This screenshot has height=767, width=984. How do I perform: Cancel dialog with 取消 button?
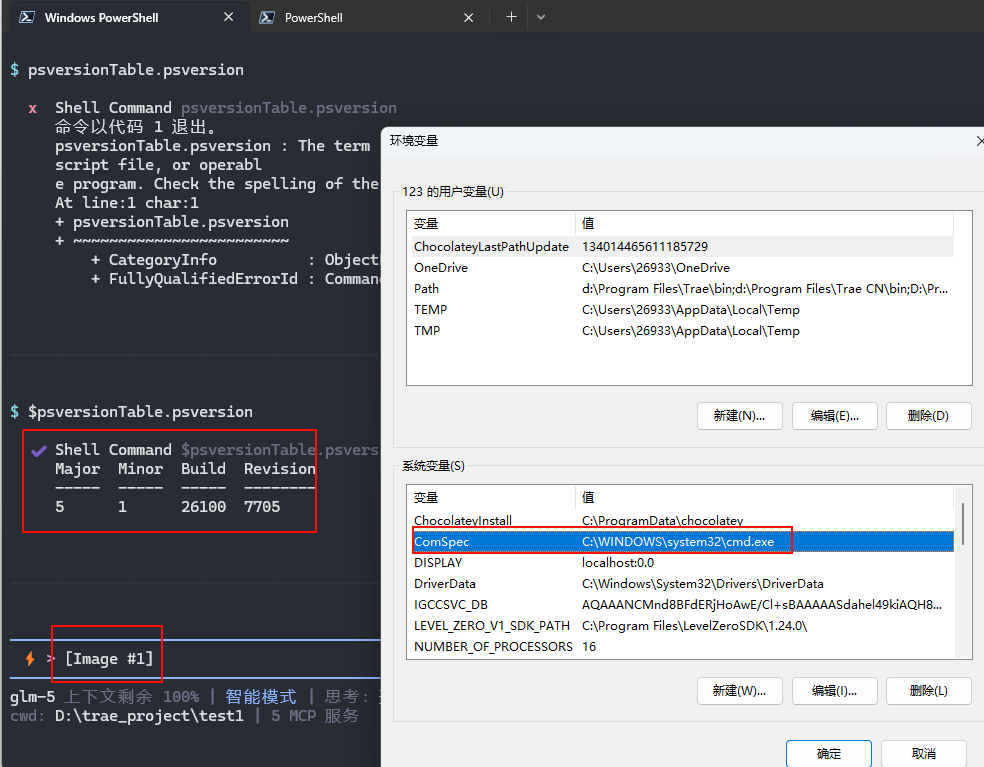[x=923, y=753]
